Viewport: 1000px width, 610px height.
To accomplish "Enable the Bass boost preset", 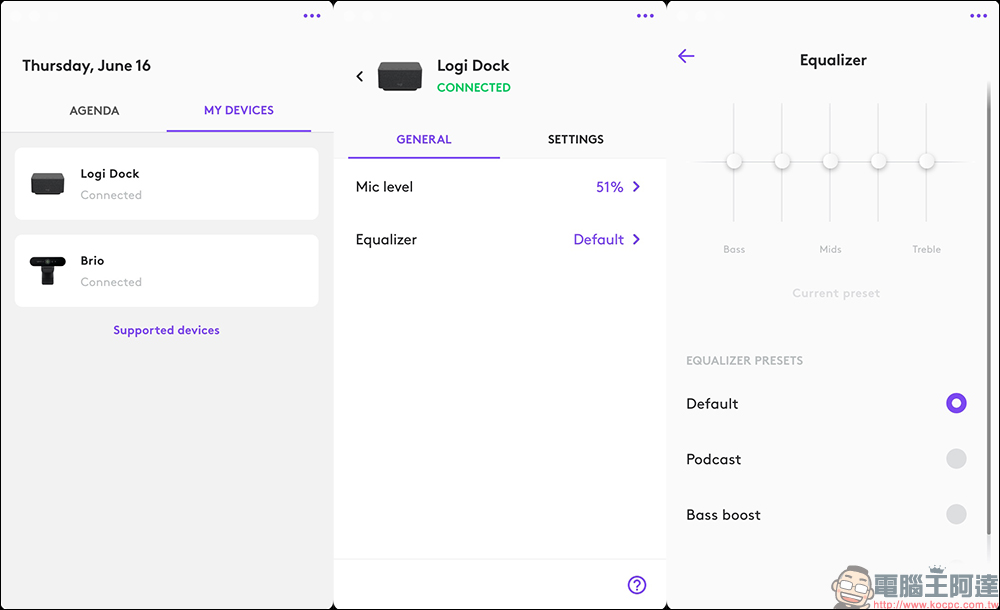I will 956,514.
